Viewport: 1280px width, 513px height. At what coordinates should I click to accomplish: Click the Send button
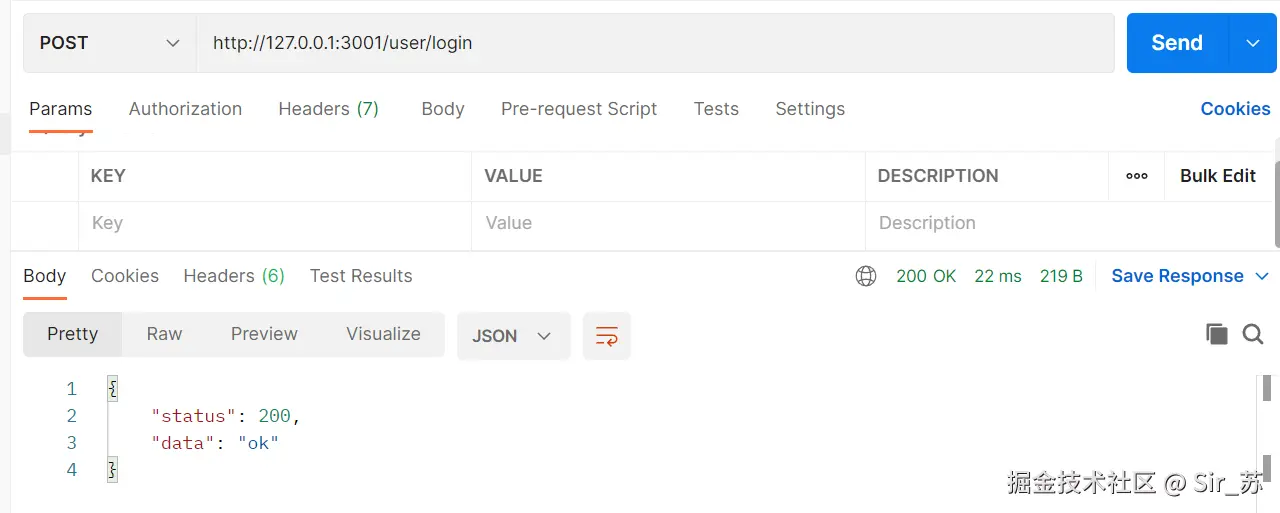tap(1176, 43)
